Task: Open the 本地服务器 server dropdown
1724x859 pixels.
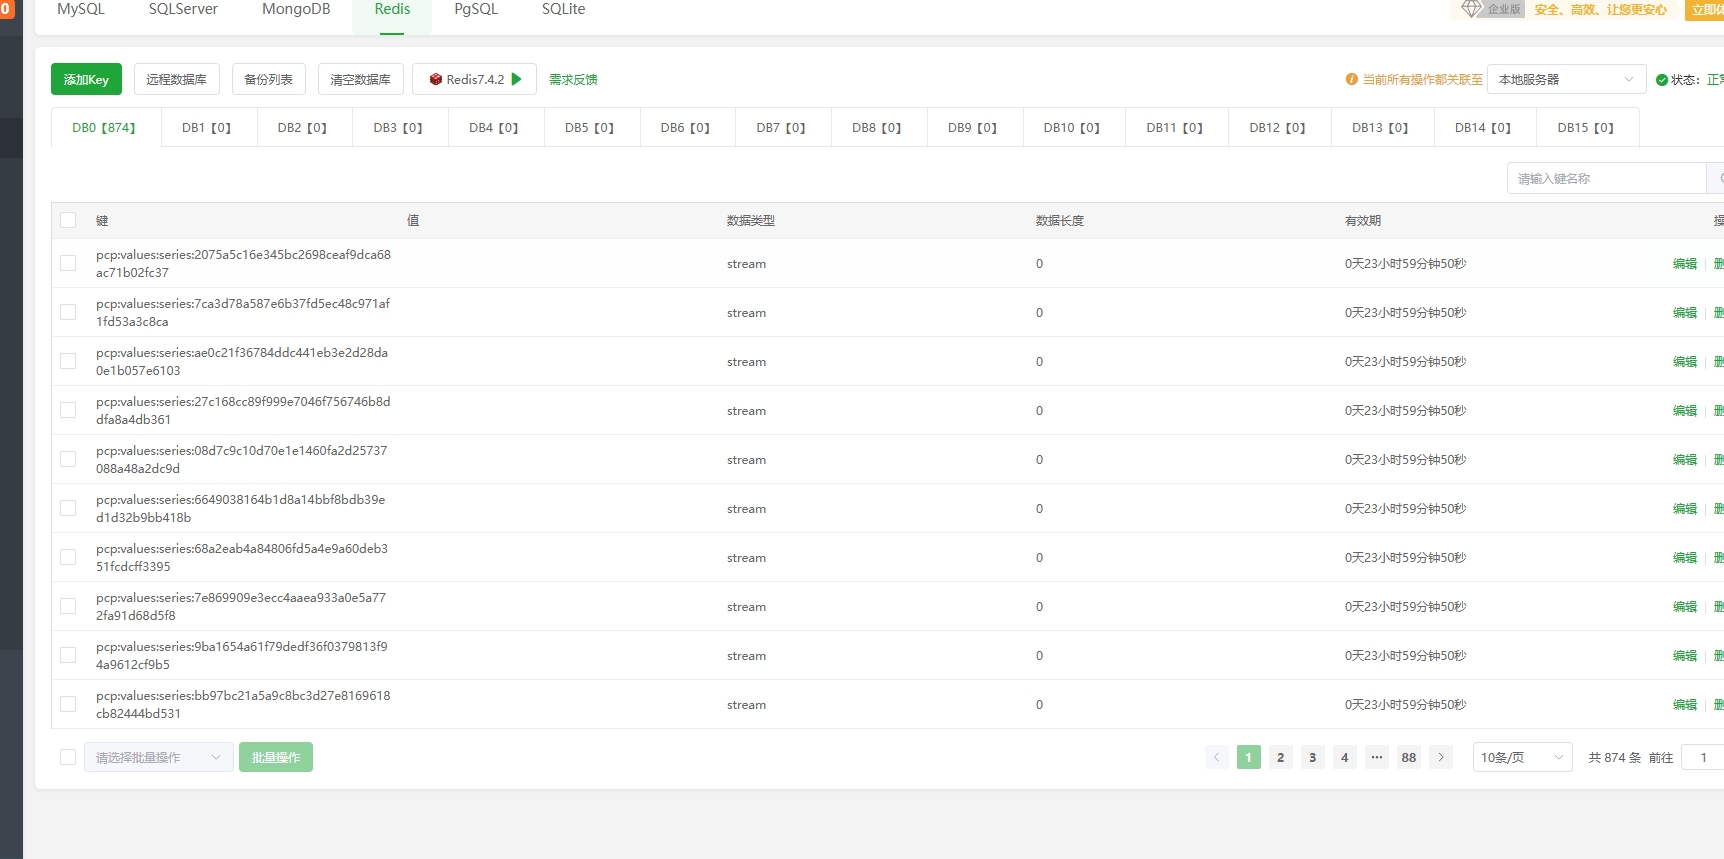Action: coord(1566,79)
